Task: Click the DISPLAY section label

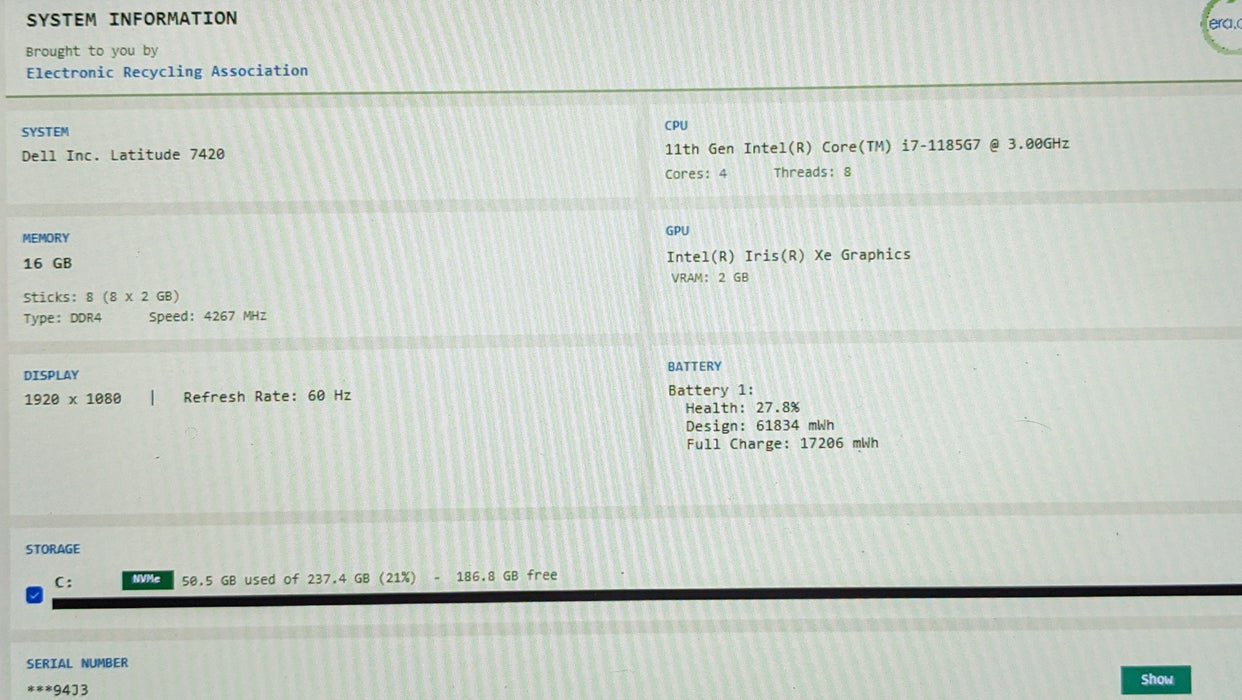Action: pyautogui.click(x=51, y=376)
